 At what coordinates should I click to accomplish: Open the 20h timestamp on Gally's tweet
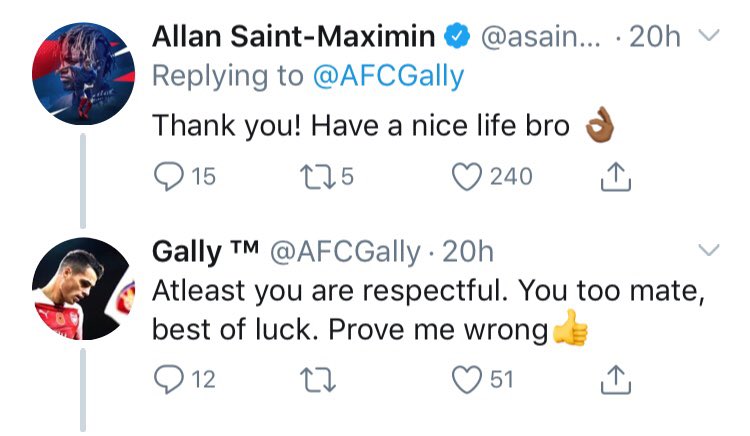coord(467,252)
